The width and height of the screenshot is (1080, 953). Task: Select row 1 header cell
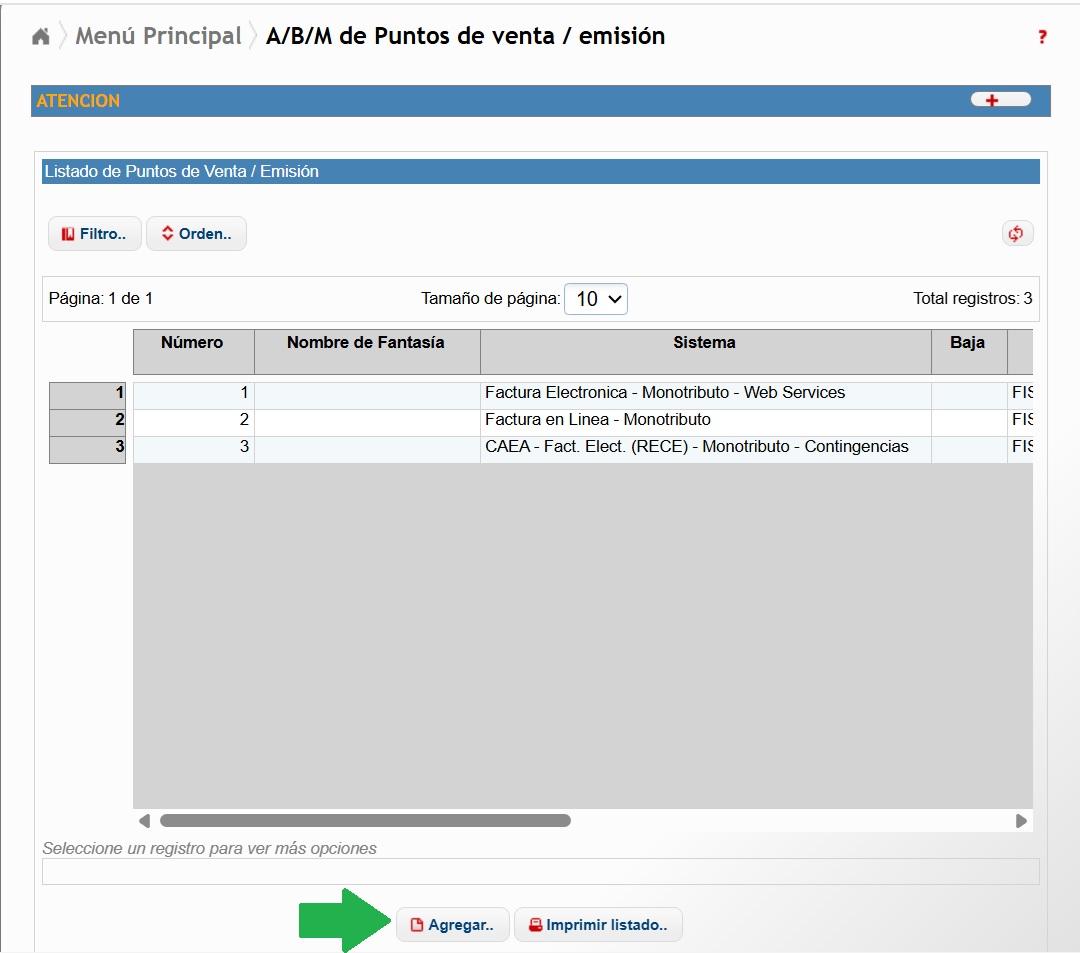pyautogui.click(x=88, y=394)
